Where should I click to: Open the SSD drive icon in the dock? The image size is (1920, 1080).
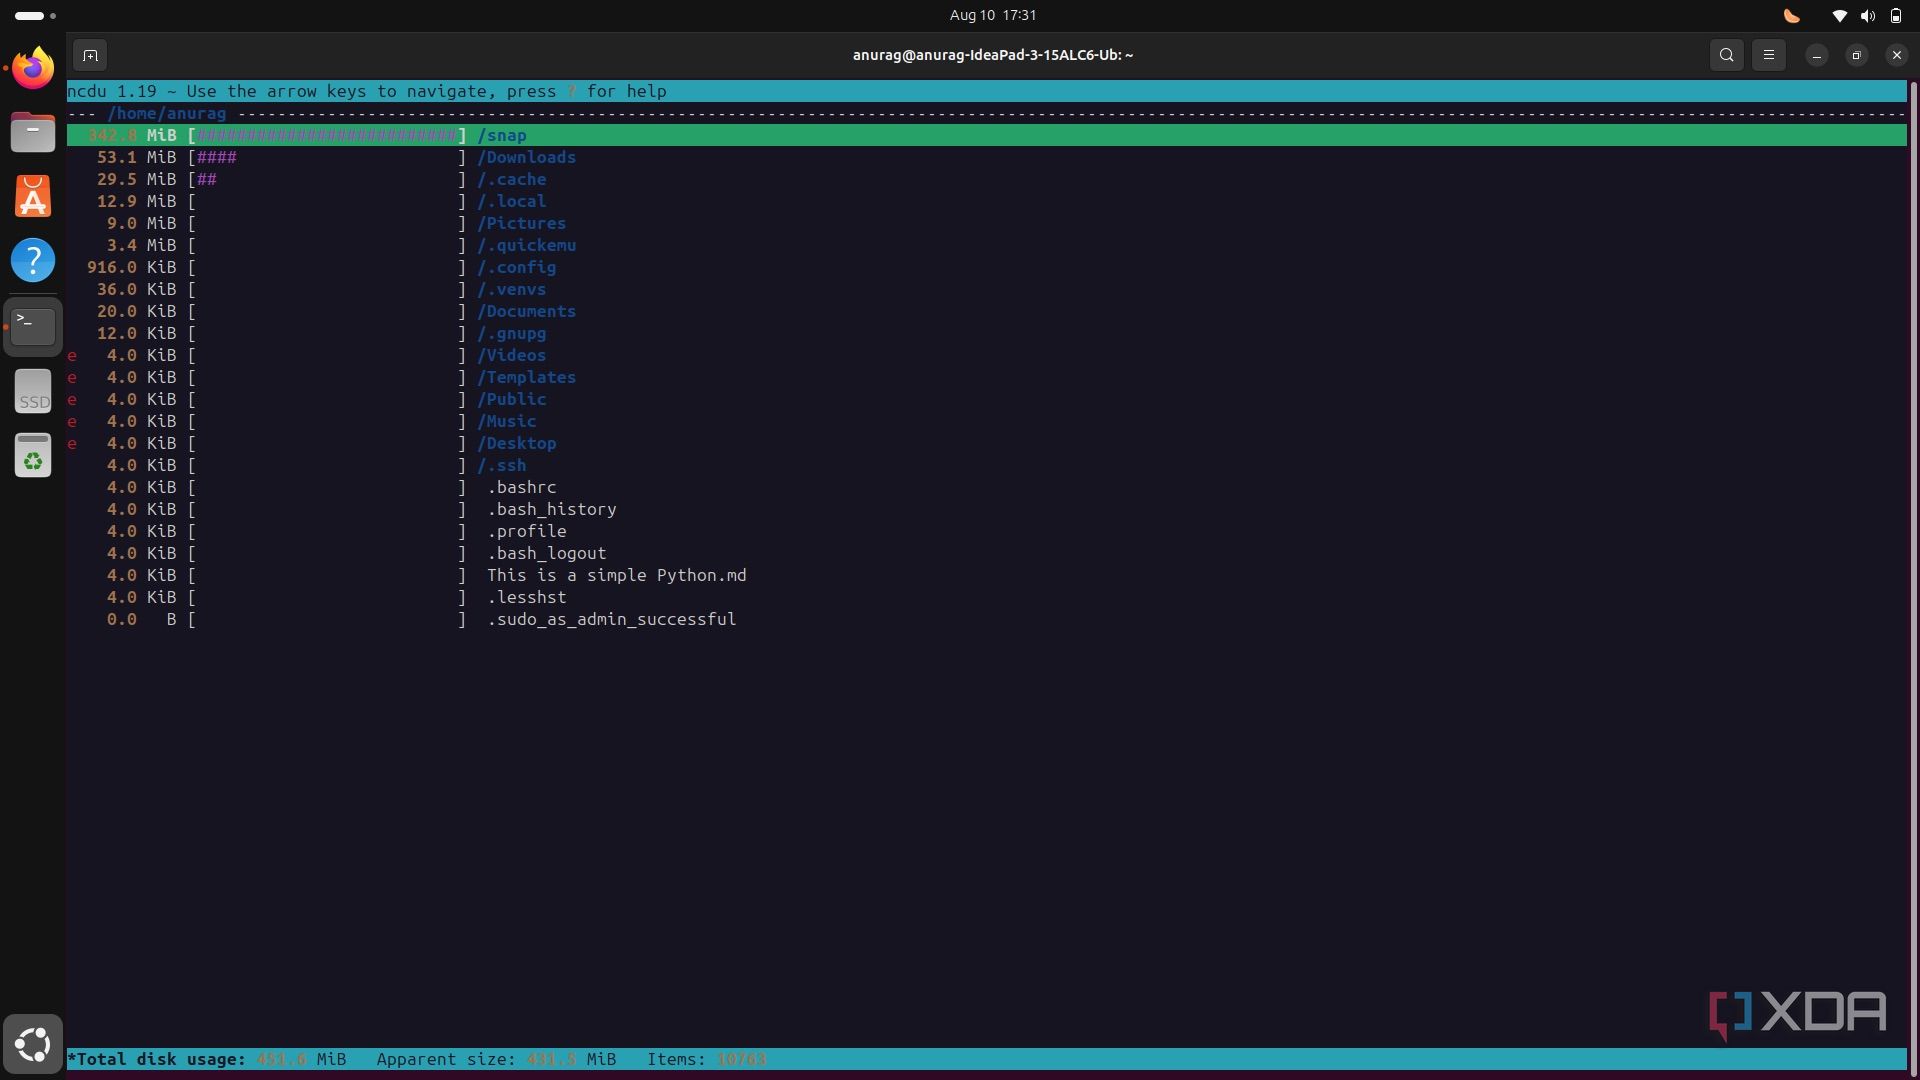33,391
